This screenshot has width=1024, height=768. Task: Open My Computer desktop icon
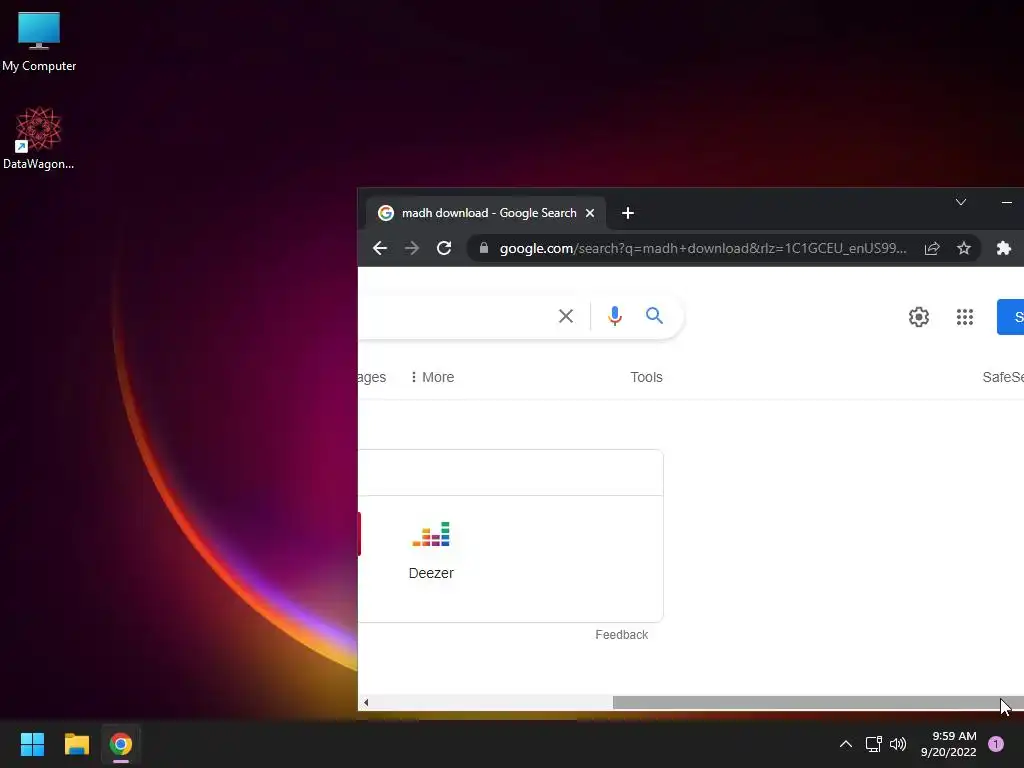click(39, 41)
